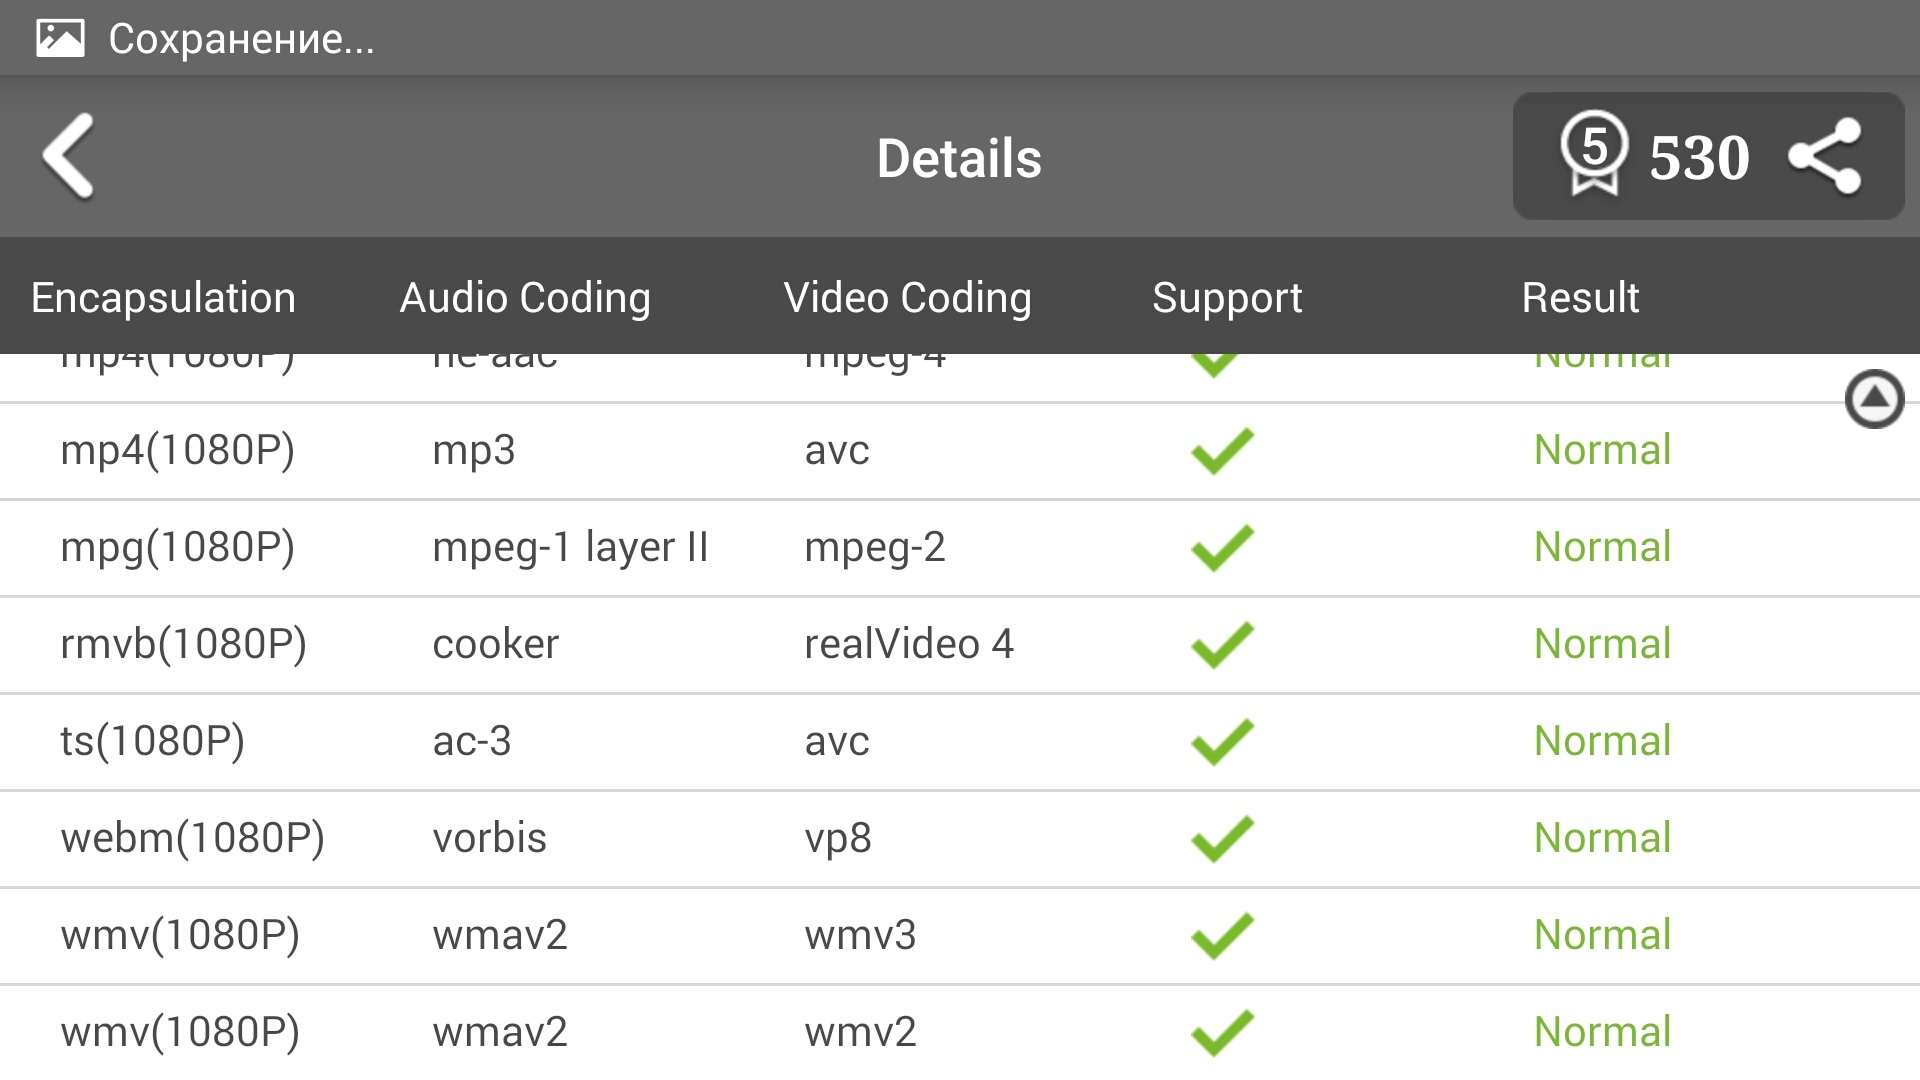Tap the checkmark in the mpg(1080P) row

pyautogui.click(x=1222, y=548)
